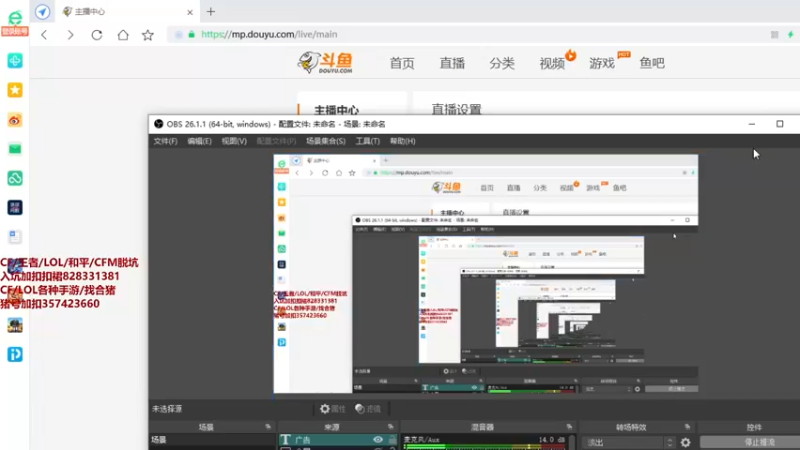Toggle visibility eye of the 广告 source
The height and width of the screenshot is (450, 800).
378,439
